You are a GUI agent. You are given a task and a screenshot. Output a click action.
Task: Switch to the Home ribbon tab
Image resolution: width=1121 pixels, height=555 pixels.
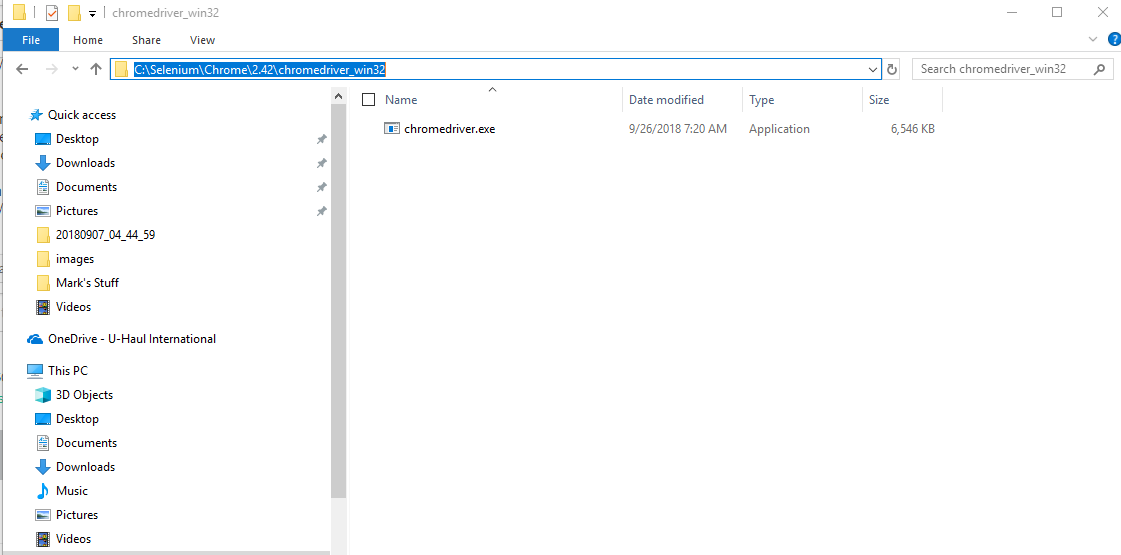pos(87,40)
